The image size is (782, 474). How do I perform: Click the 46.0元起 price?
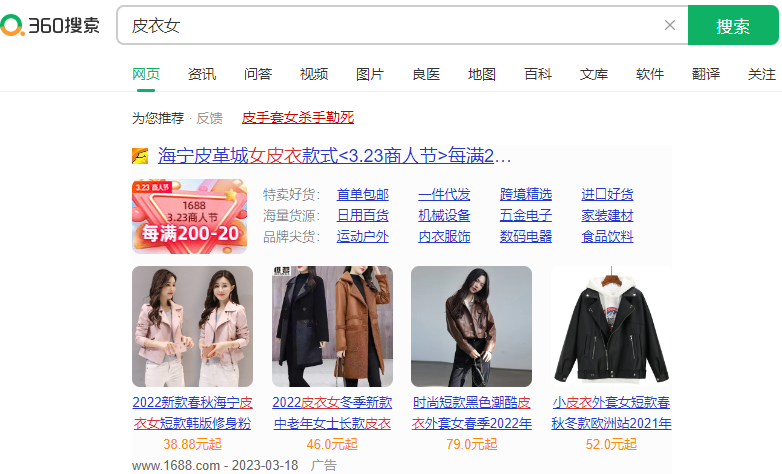click(x=332, y=444)
